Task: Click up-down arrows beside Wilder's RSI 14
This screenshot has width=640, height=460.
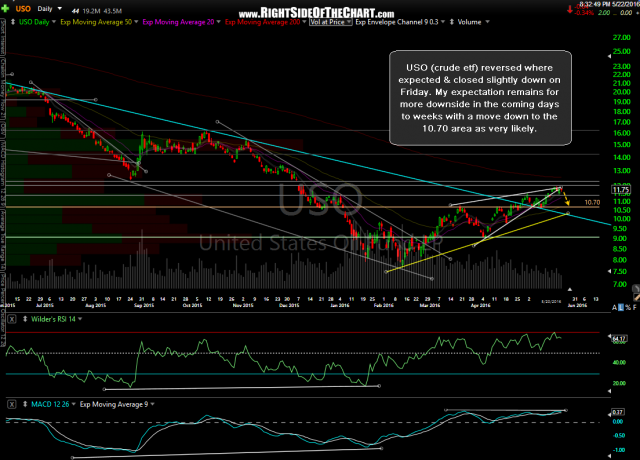Action: (25, 319)
